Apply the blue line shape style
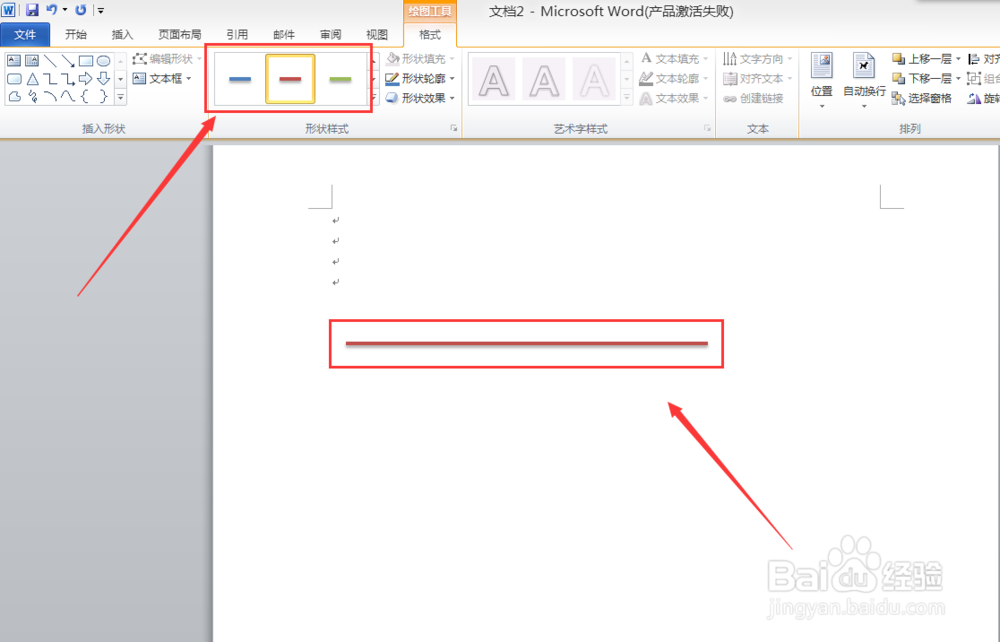The height and width of the screenshot is (642, 1000). (240, 79)
